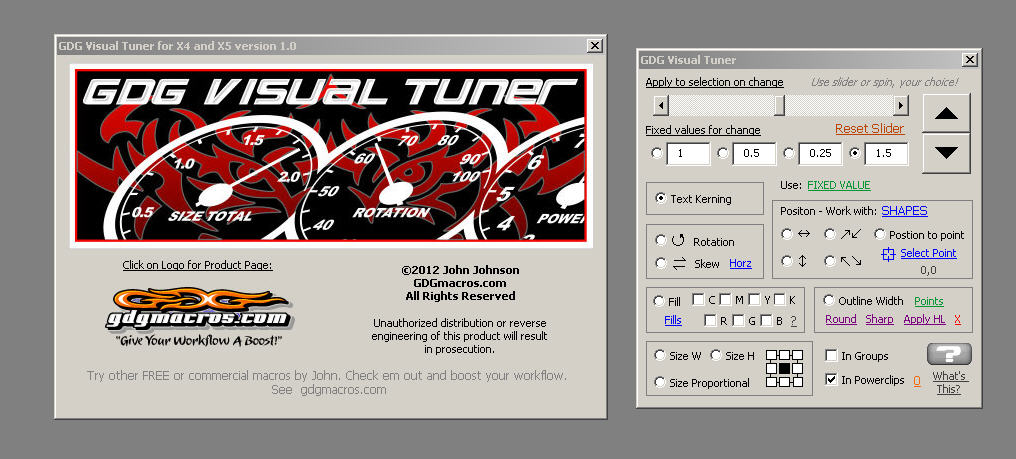
Task: Click the Horz skew link
Action: pos(741,263)
